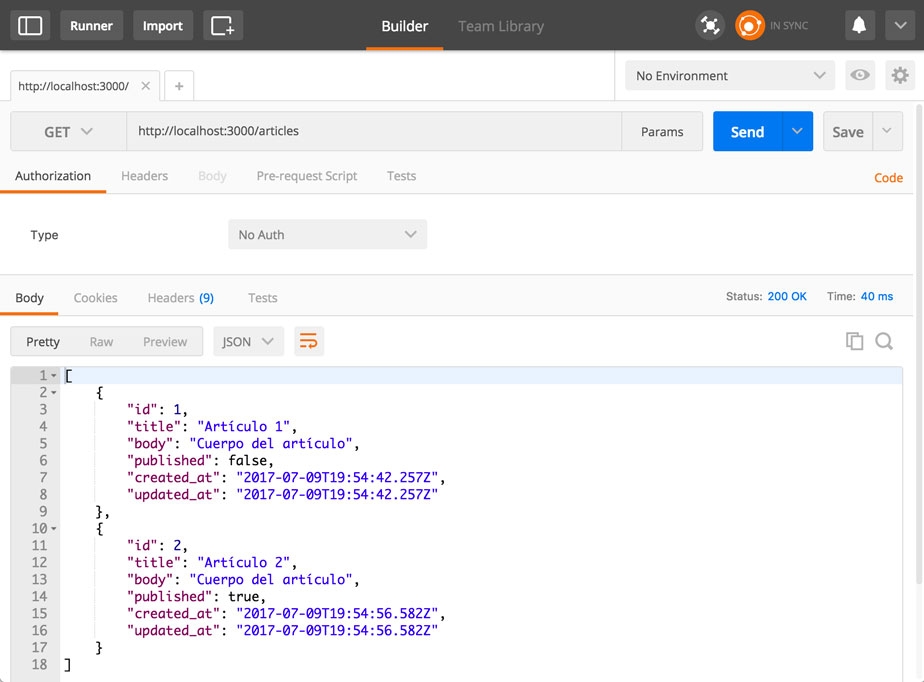Click the blue Send button
Viewport: 924px width, 682px height.
click(x=747, y=132)
